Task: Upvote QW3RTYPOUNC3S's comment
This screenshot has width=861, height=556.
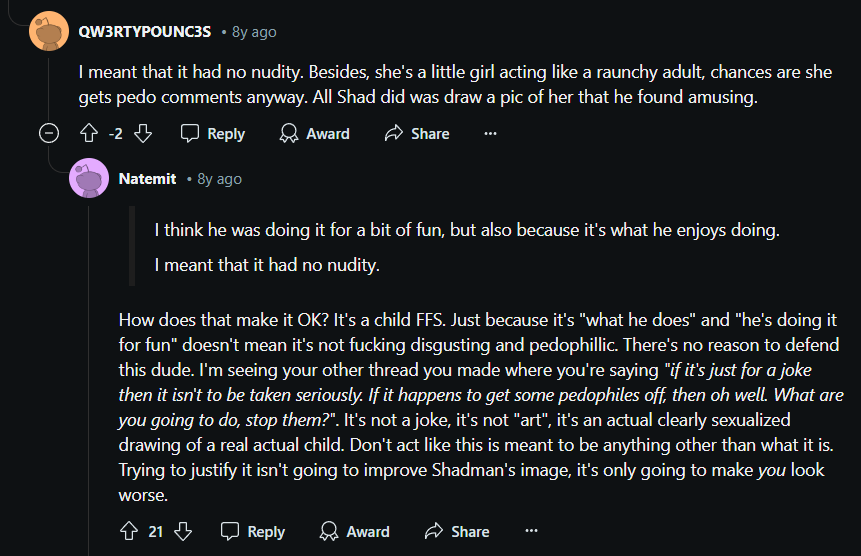Action: point(89,133)
